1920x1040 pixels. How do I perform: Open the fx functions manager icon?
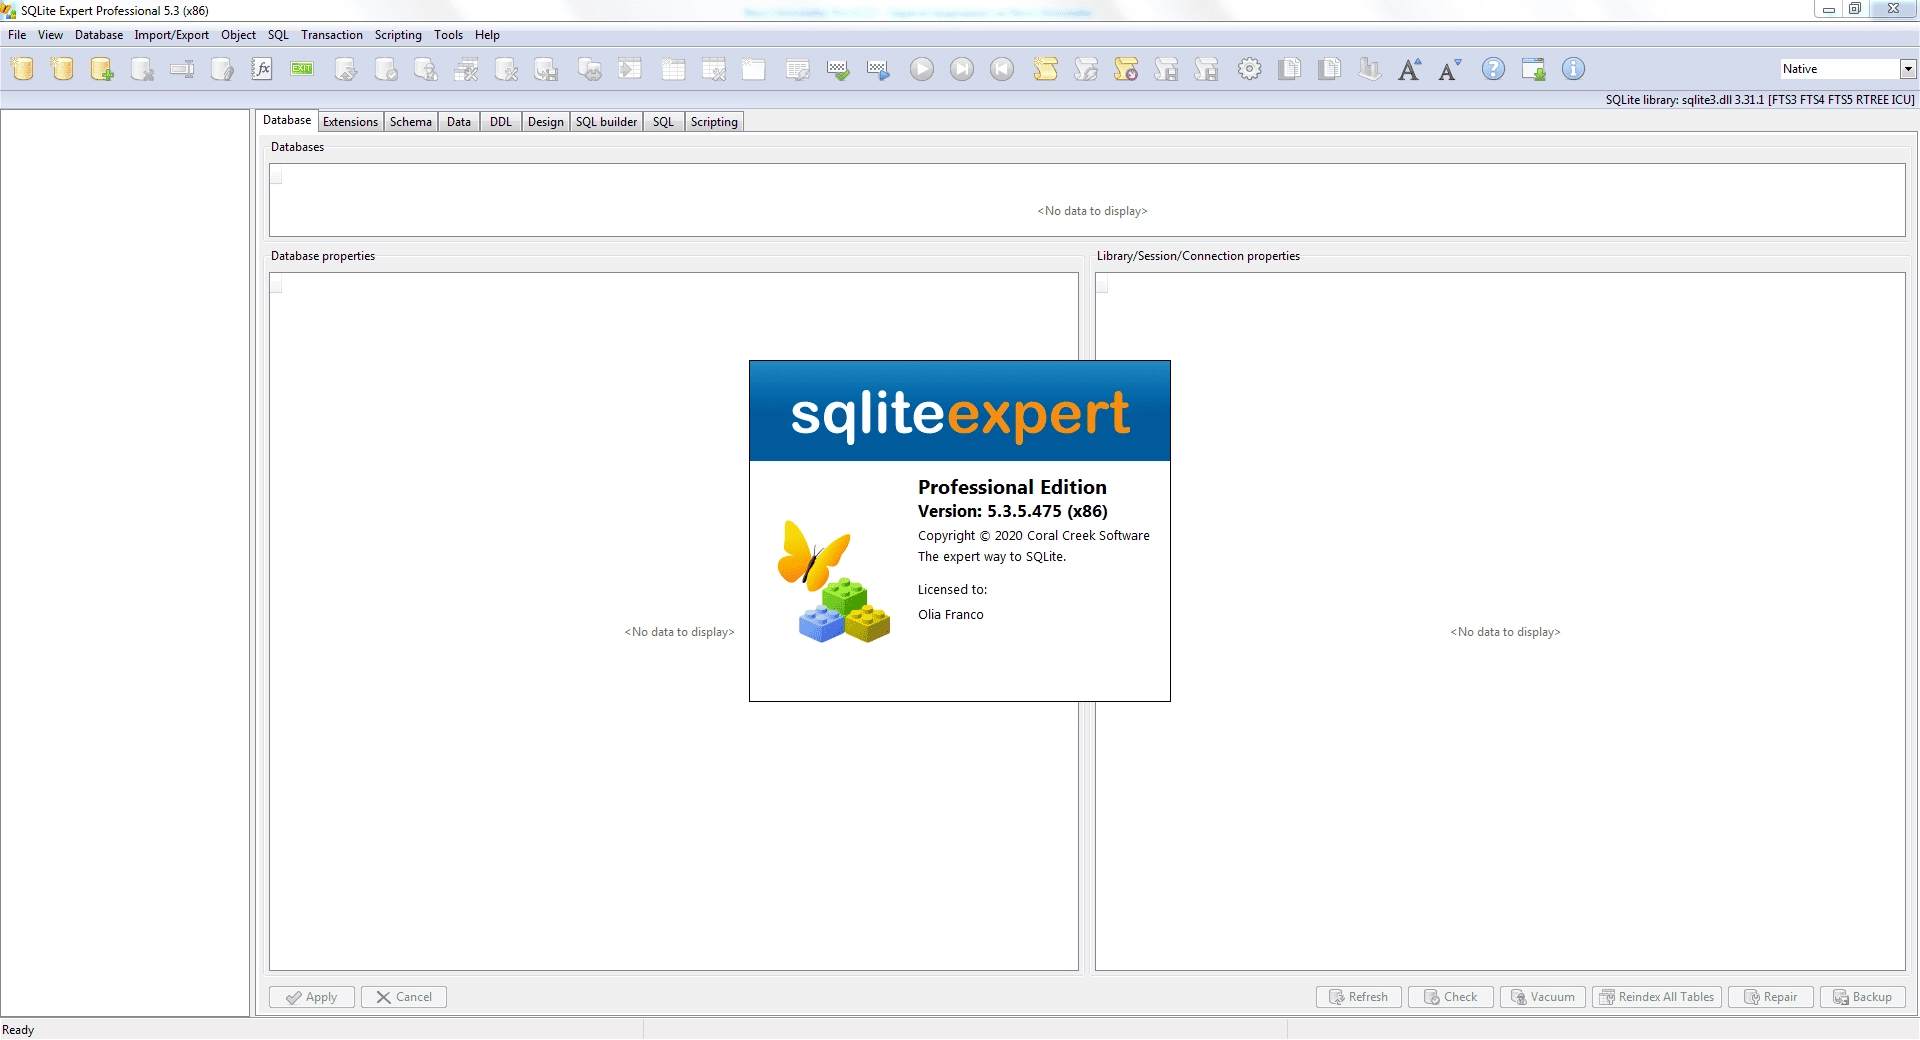pyautogui.click(x=262, y=69)
